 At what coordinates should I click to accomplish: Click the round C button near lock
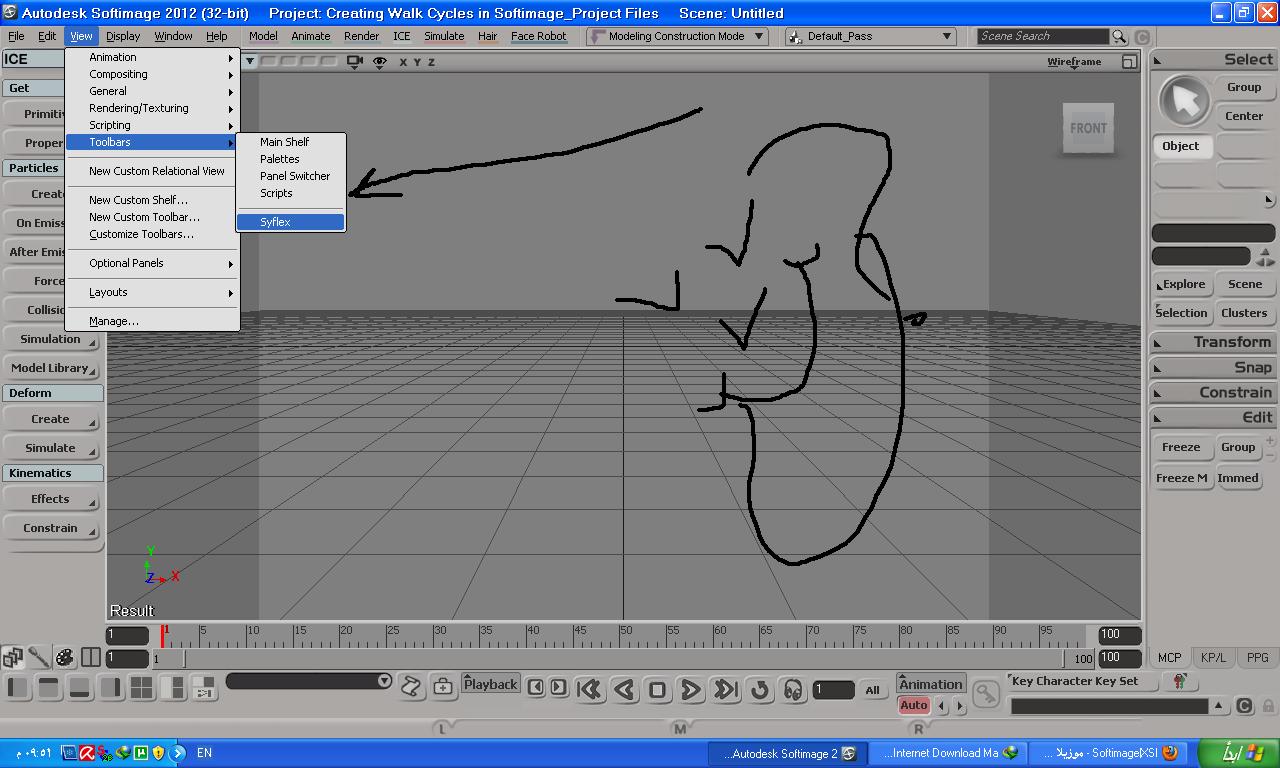tap(1244, 705)
